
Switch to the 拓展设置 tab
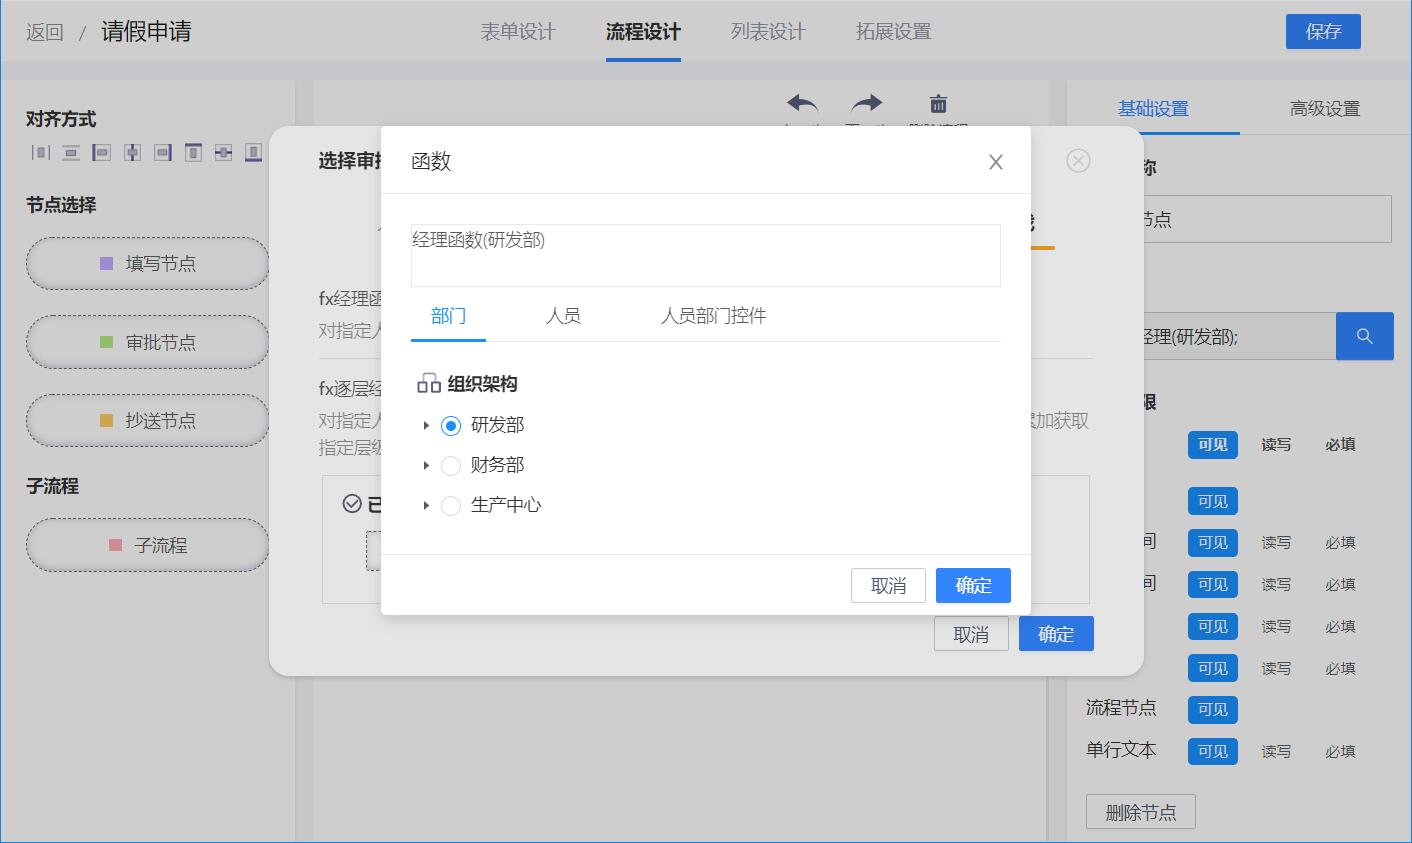click(893, 32)
